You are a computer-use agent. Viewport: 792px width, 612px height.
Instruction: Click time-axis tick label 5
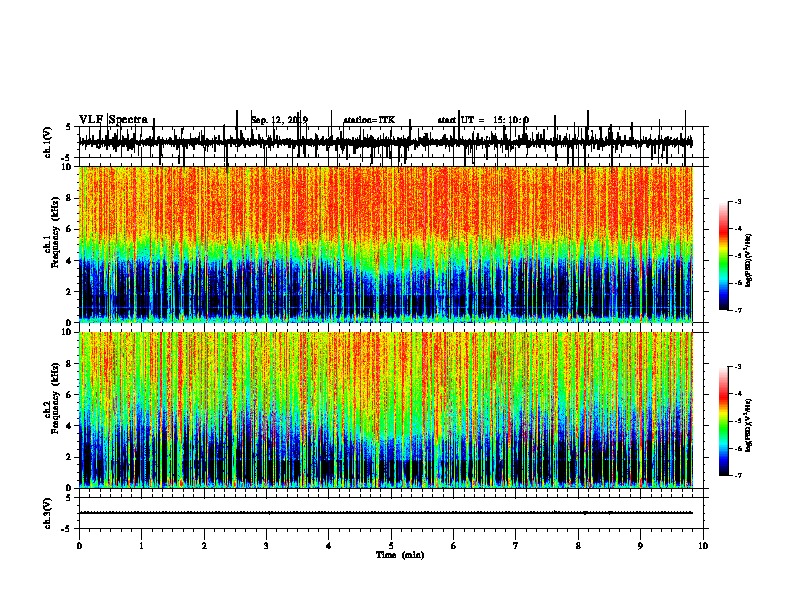pos(391,546)
